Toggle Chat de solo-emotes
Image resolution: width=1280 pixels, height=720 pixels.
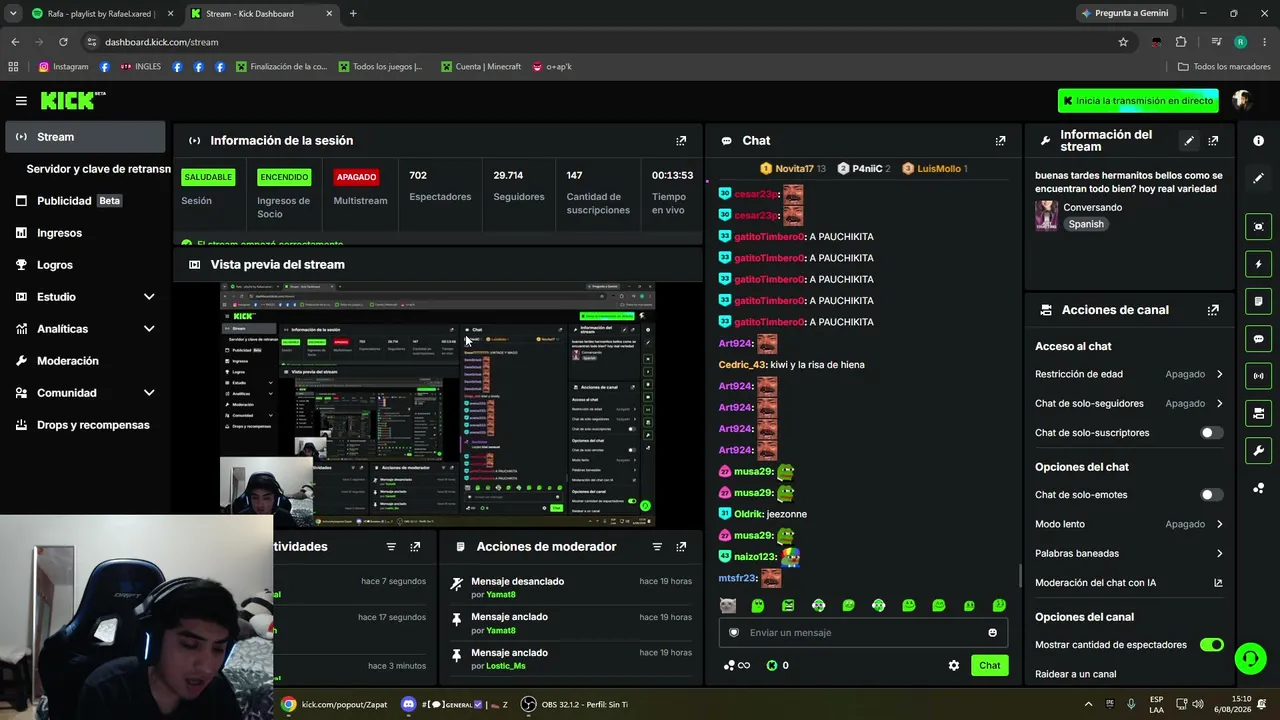tap(1211, 495)
